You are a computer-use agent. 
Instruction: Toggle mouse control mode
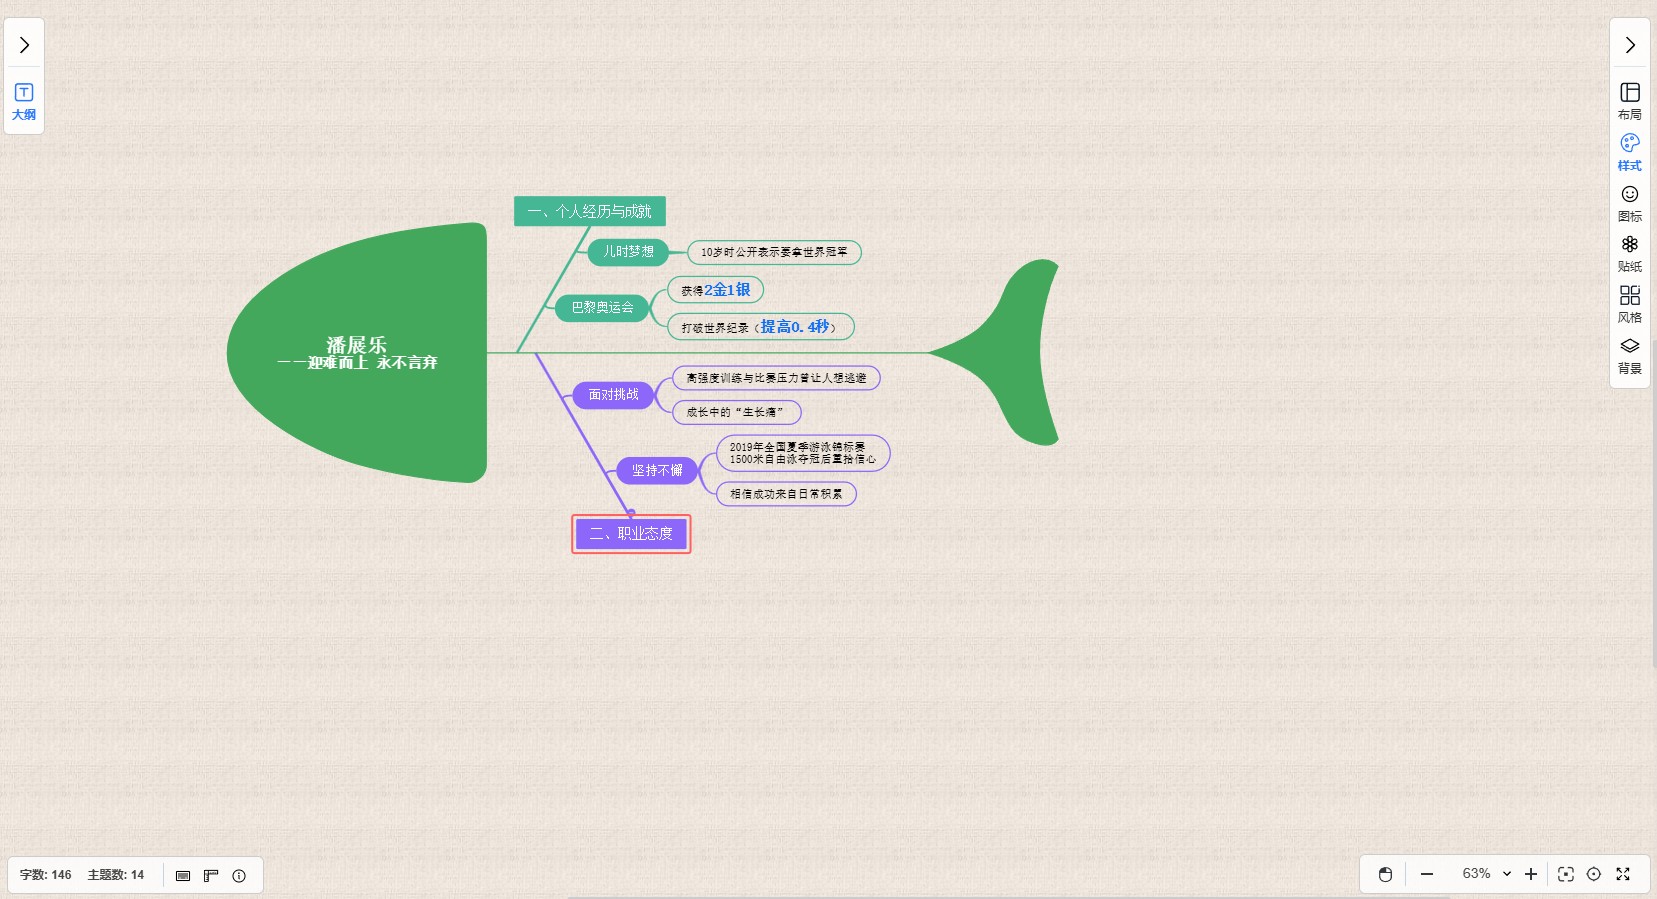(1385, 874)
